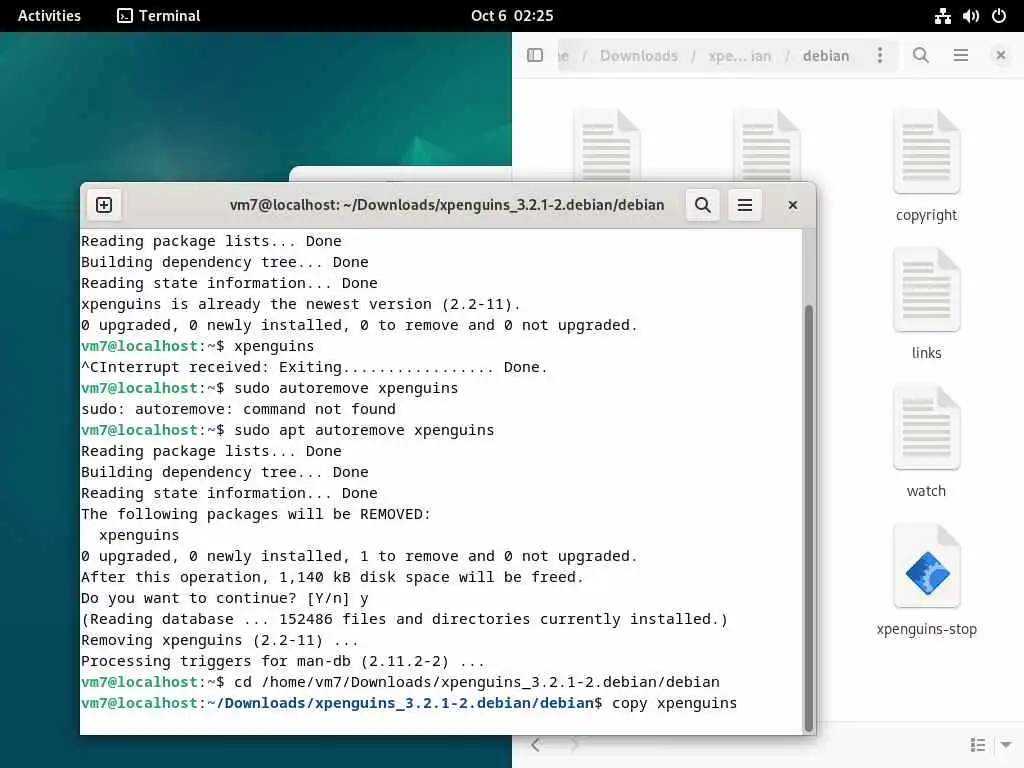The width and height of the screenshot is (1024, 768).
Task: Click the 'copy xpenguins' command line
Action: (409, 703)
